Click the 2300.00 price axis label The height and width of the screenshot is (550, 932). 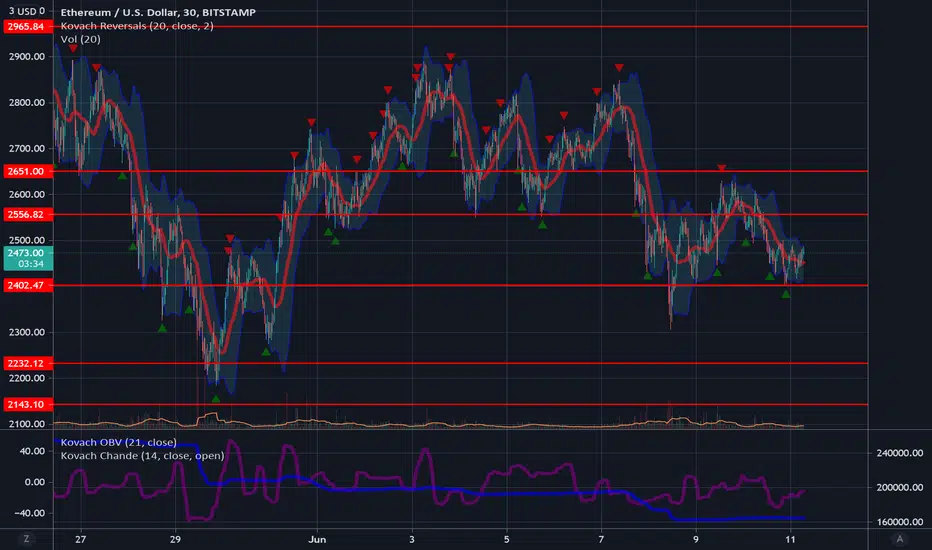tap(27, 332)
